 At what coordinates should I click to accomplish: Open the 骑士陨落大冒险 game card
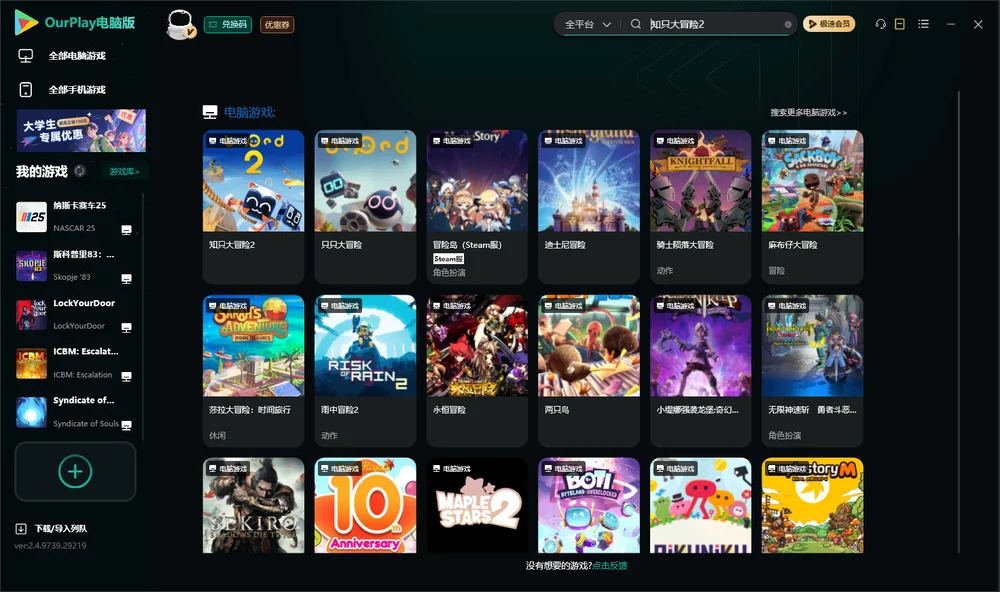(701, 207)
